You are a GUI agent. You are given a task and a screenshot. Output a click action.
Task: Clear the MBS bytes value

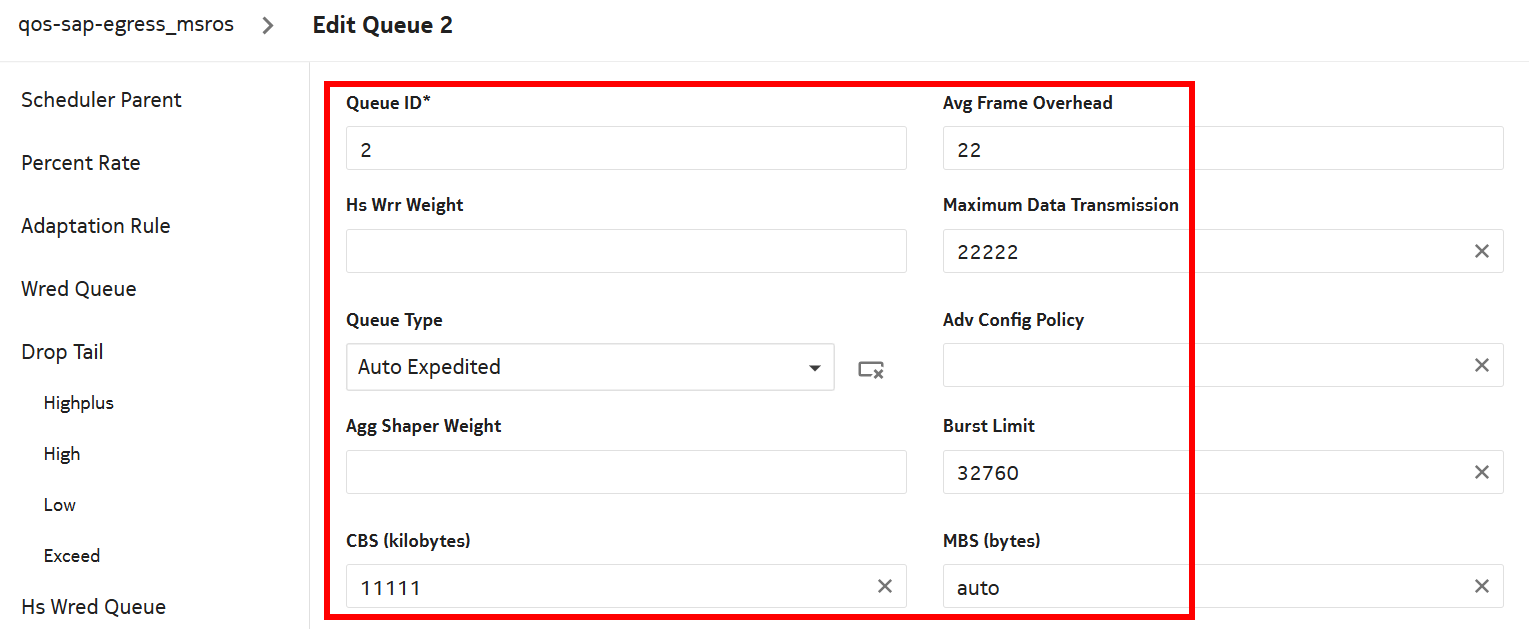coord(1482,586)
